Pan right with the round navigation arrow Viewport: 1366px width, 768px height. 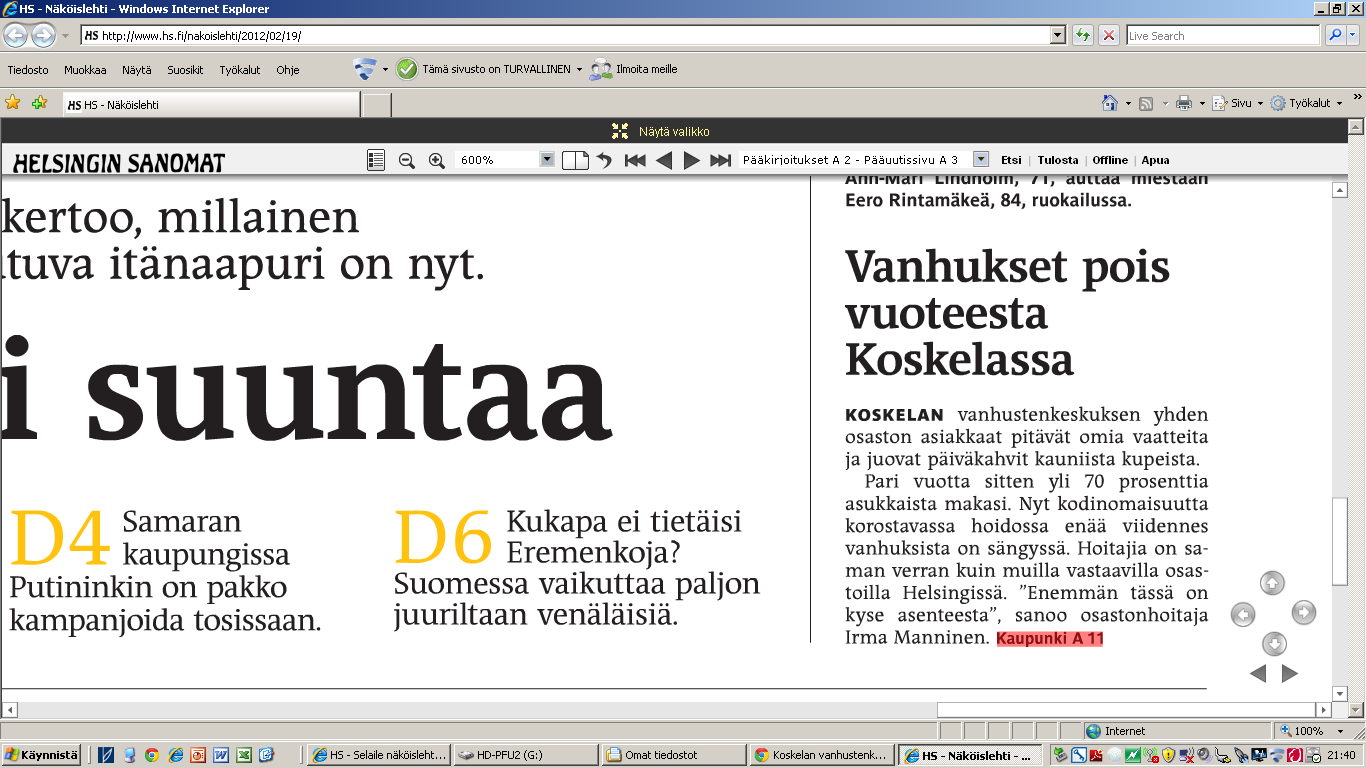(1303, 612)
